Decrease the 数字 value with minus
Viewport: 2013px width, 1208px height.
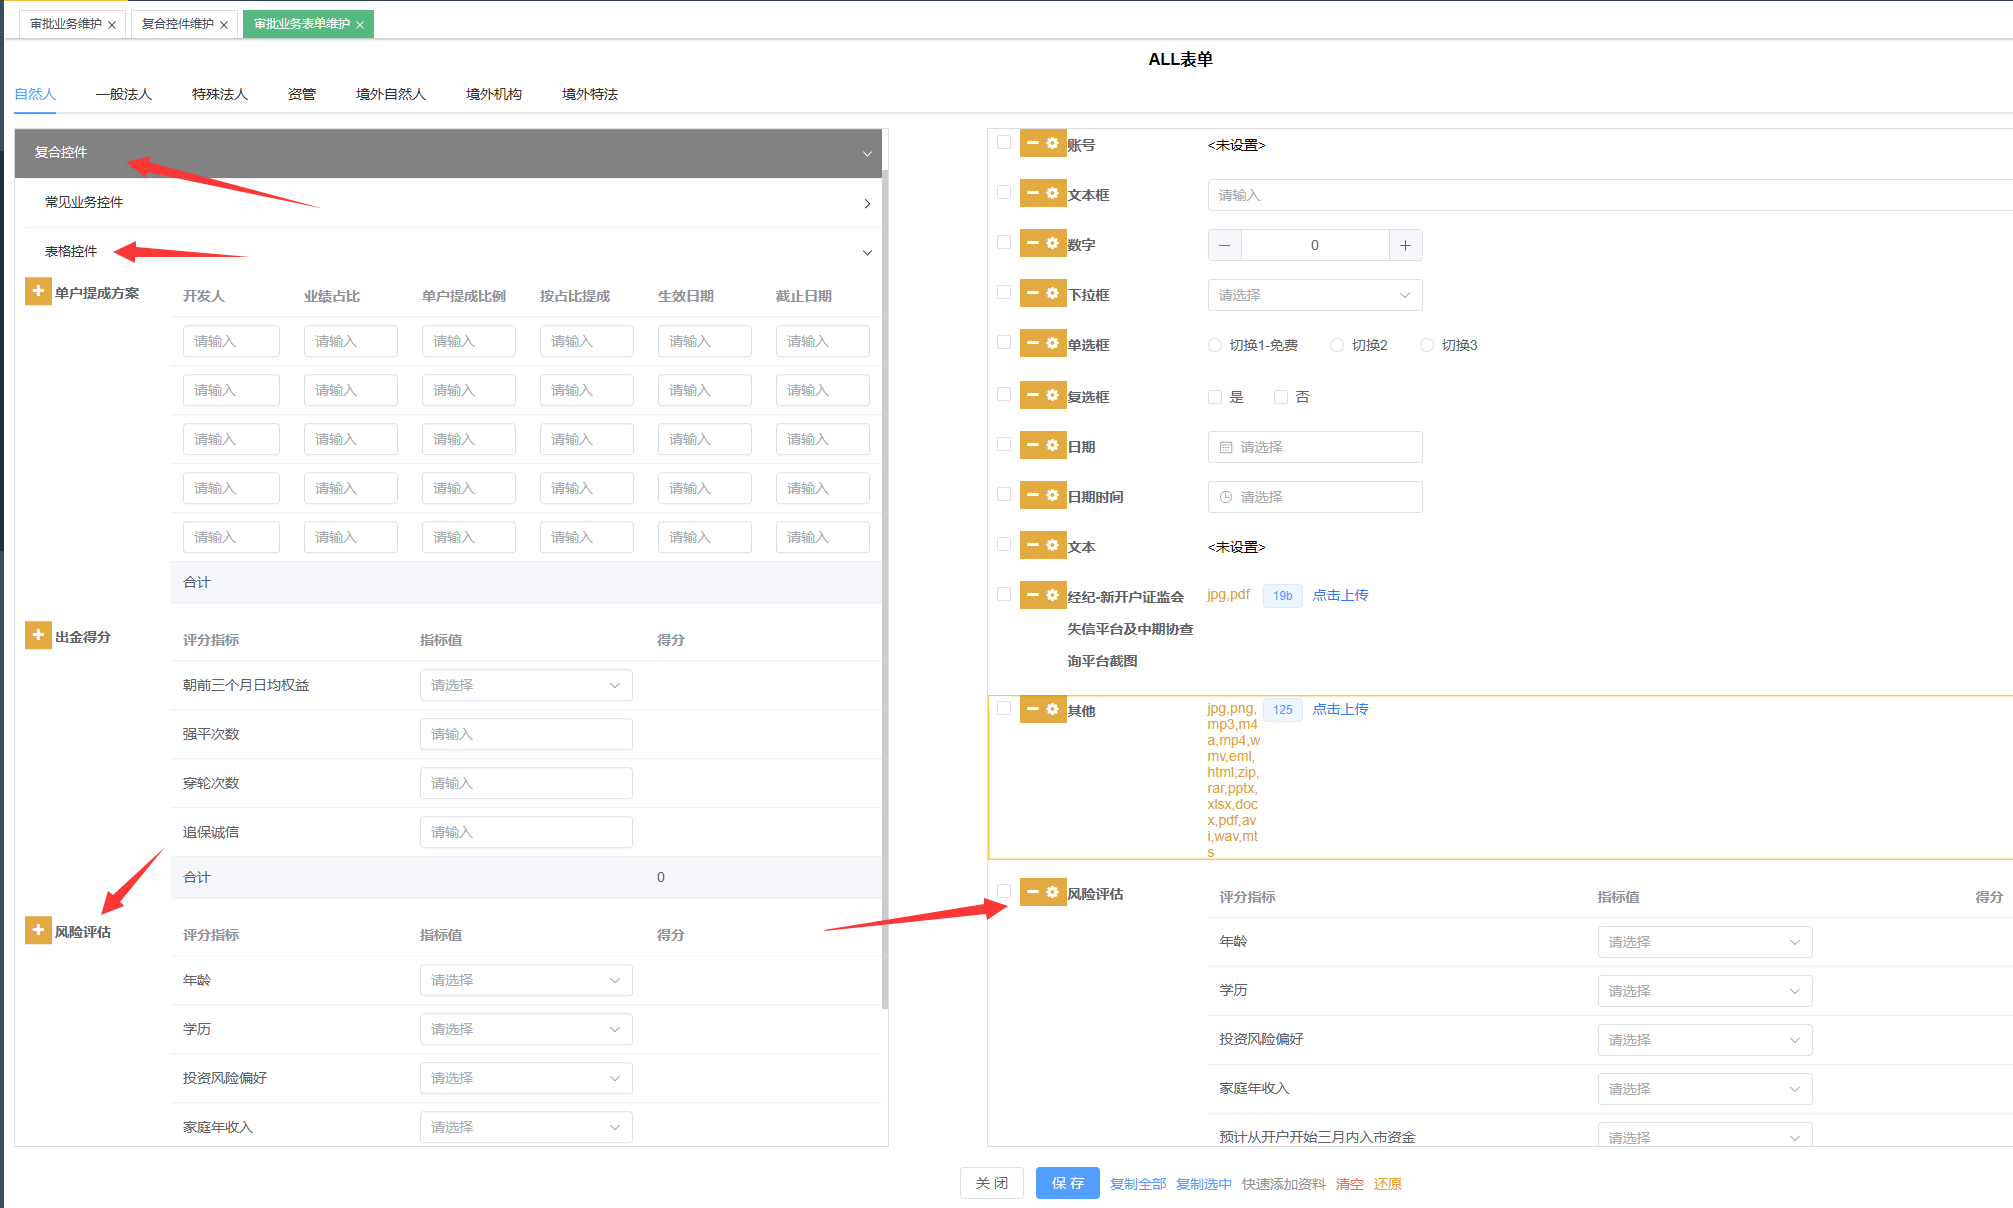coord(1225,245)
